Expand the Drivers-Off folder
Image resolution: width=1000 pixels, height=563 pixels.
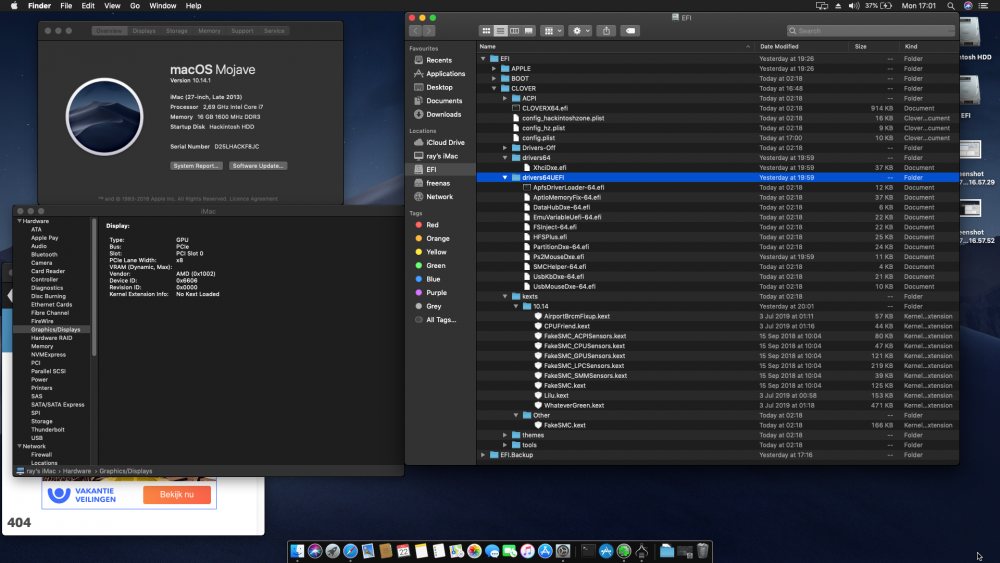pos(504,148)
